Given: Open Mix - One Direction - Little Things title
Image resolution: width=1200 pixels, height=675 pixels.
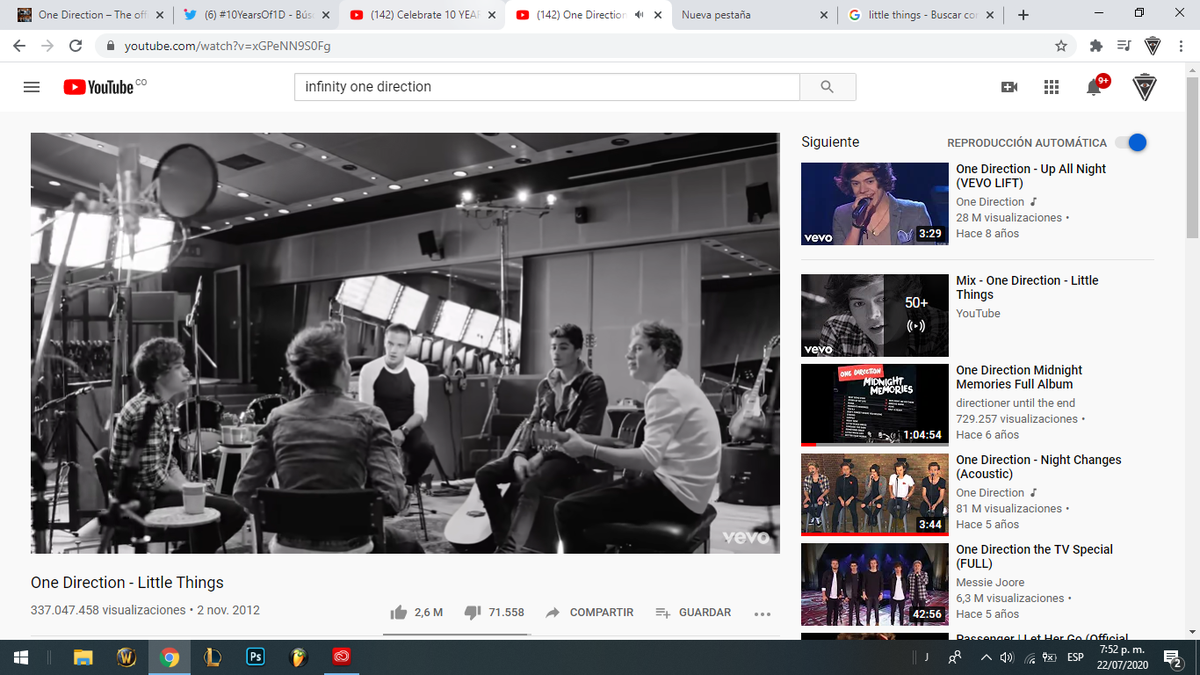Looking at the screenshot, I should tap(1027, 288).
